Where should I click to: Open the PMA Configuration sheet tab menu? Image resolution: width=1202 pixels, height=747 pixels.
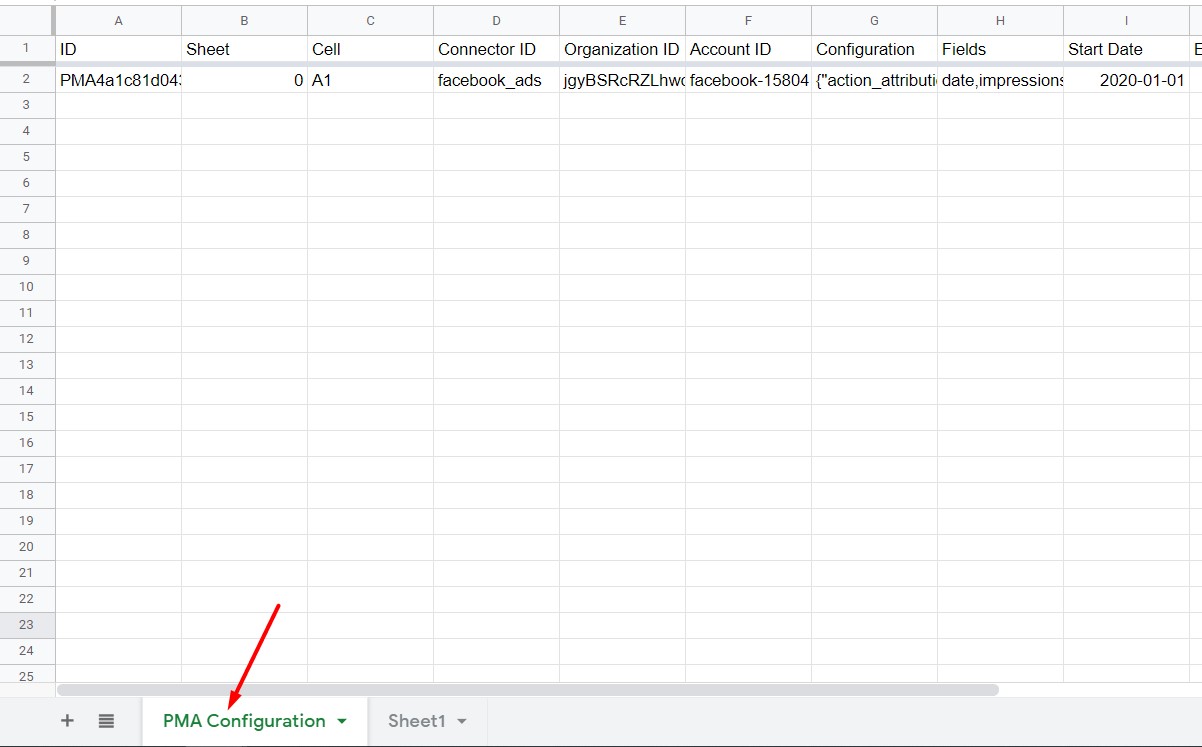point(341,720)
